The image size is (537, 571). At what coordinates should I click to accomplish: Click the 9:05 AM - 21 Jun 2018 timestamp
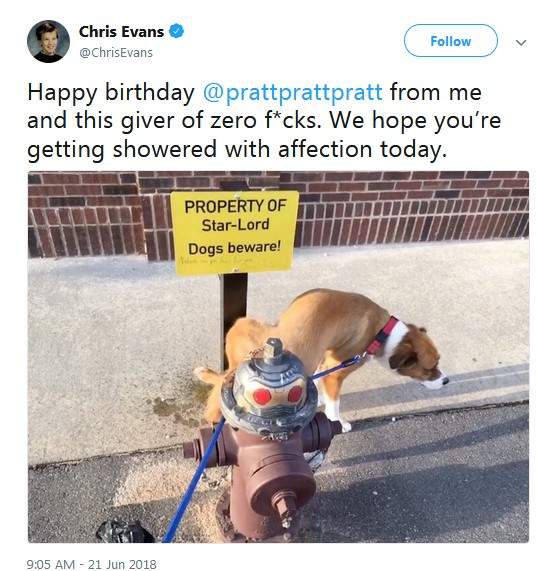tap(91, 564)
